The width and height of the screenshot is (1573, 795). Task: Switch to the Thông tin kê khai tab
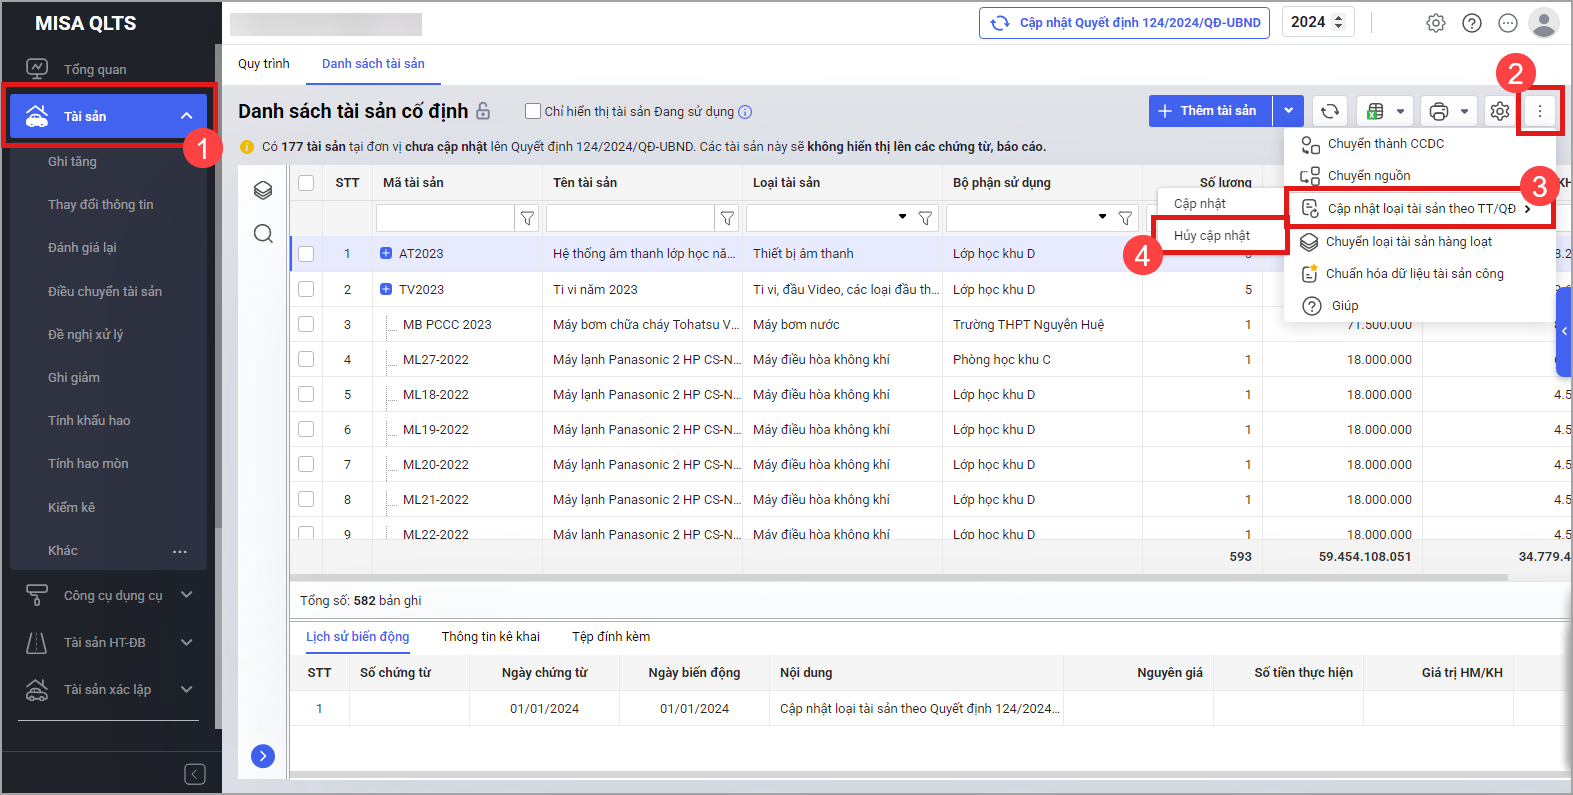pyautogui.click(x=490, y=637)
